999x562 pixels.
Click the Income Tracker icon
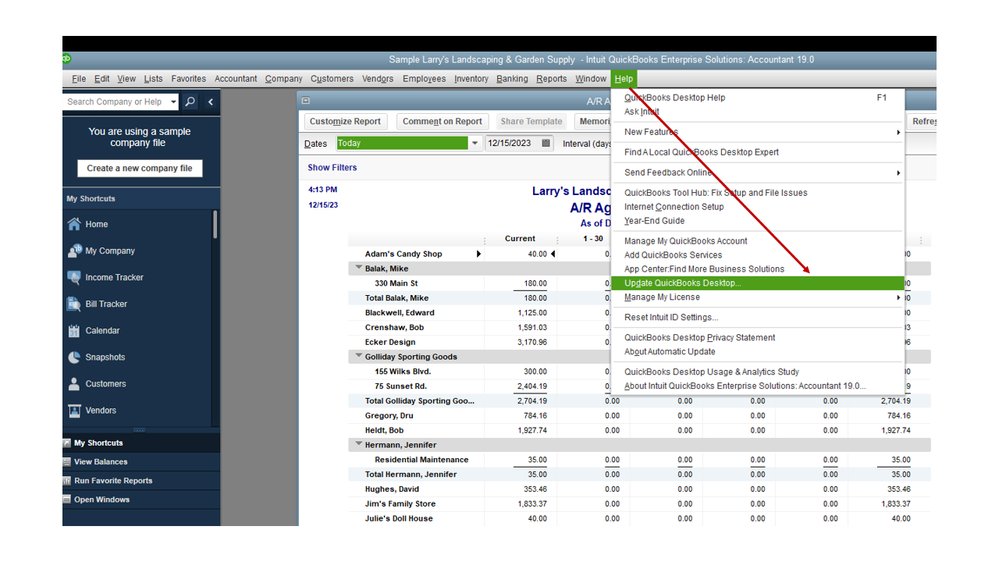point(74,278)
